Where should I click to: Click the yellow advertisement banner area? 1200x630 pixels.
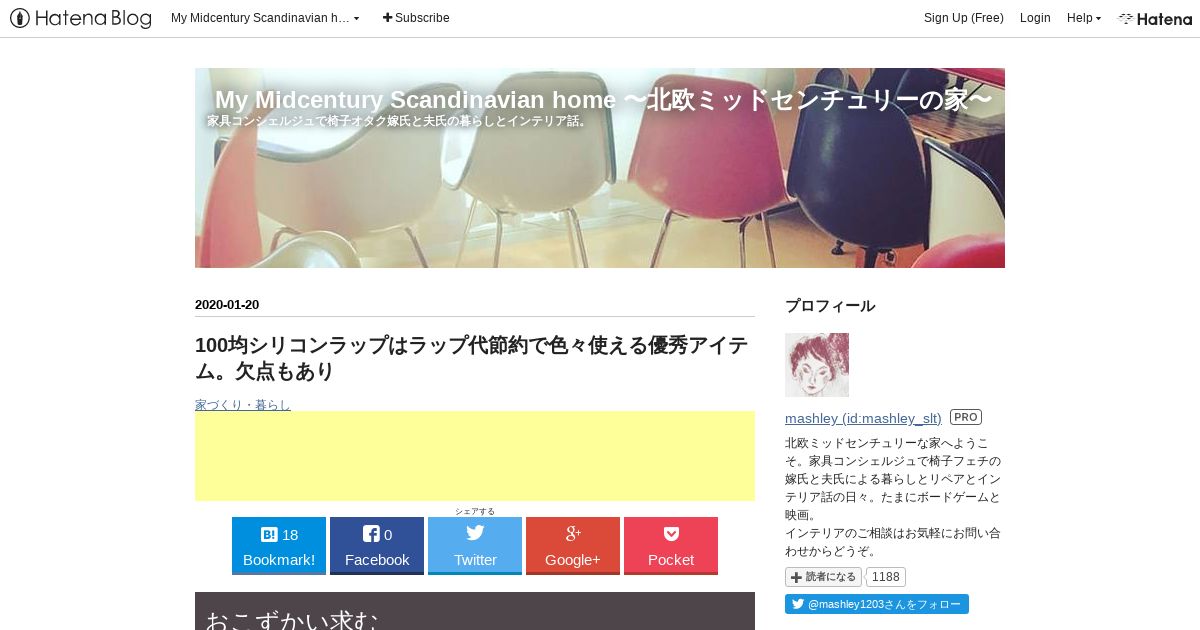point(475,456)
